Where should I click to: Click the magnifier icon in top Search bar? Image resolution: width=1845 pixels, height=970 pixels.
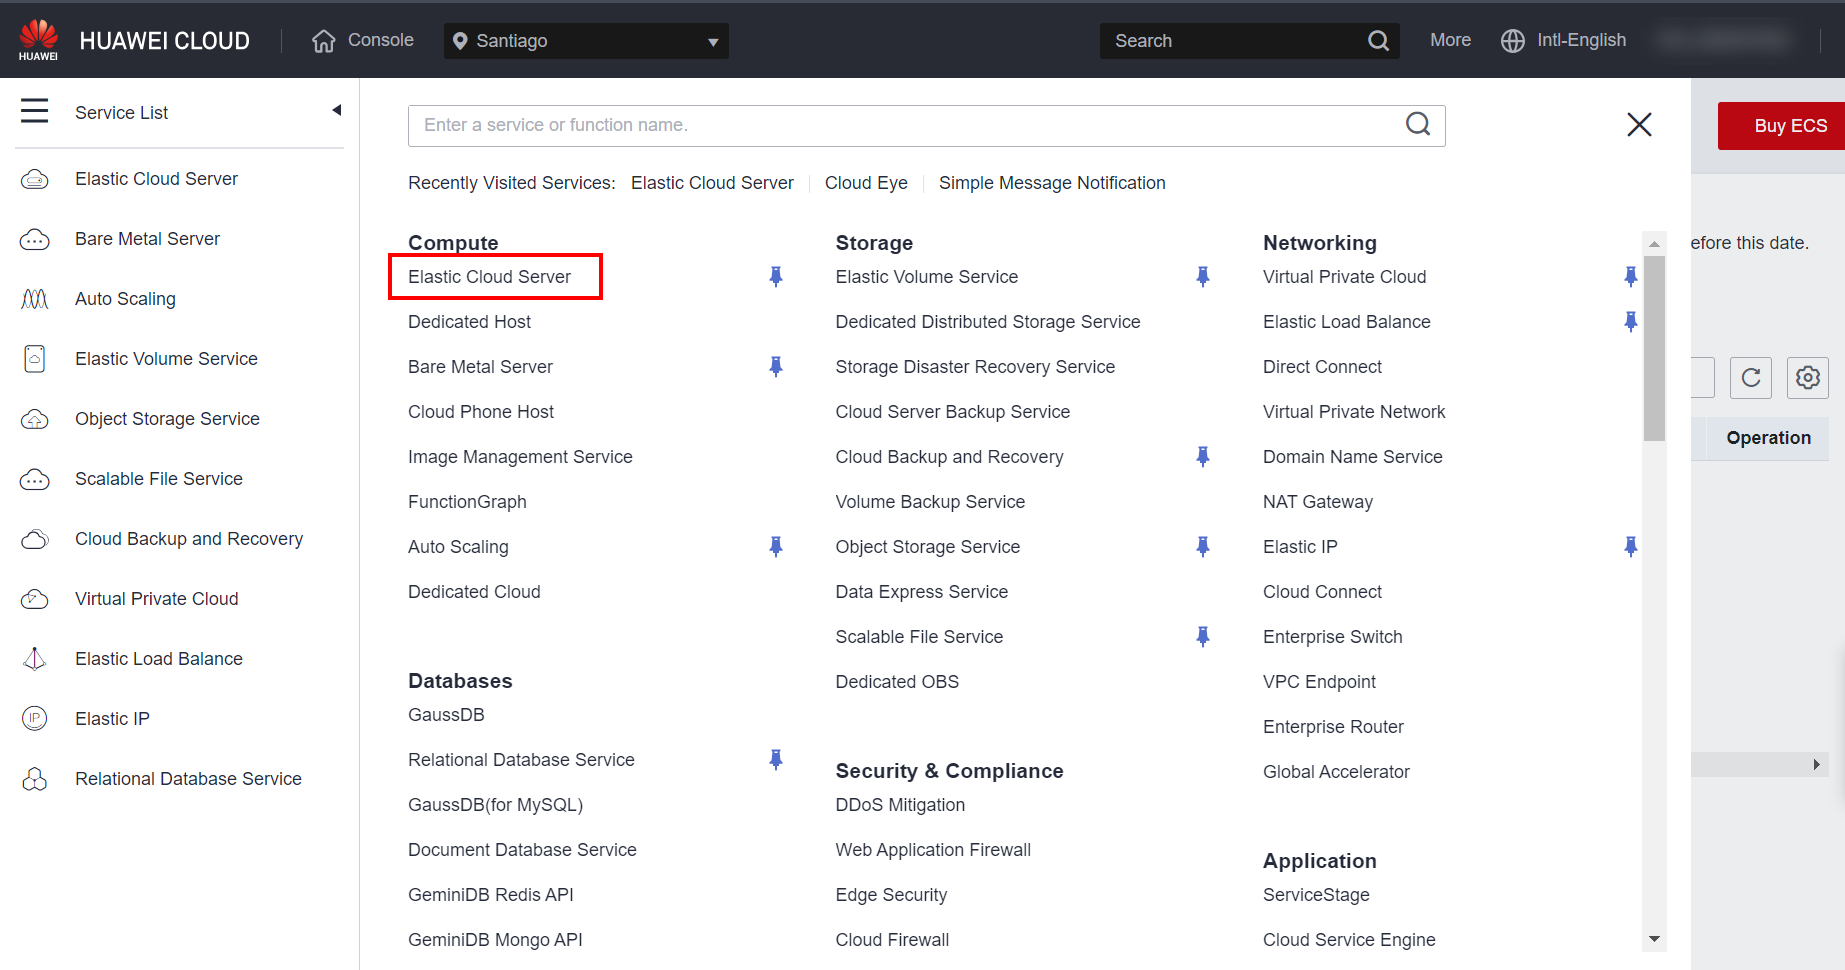[x=1378, y=41]
